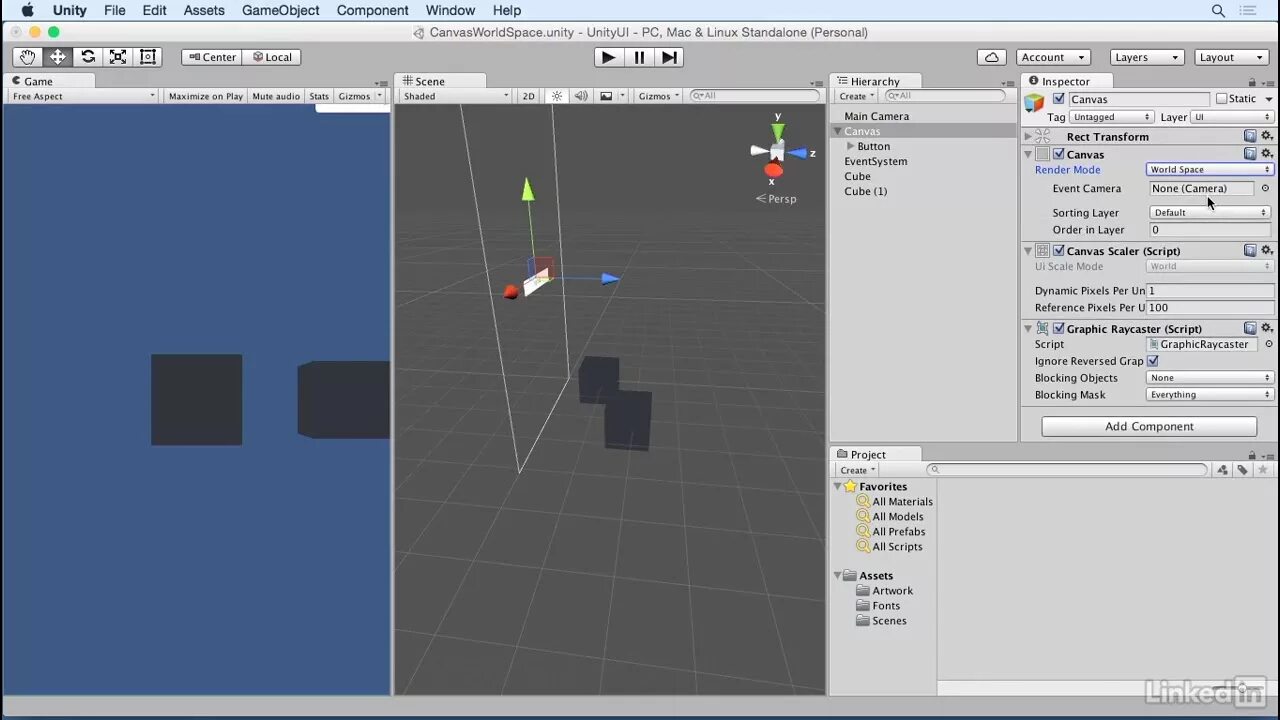The height and width of the screenshot is (720, 1280).
Task: Disable the Canvas component checkbox
Action: point(1058,154)
